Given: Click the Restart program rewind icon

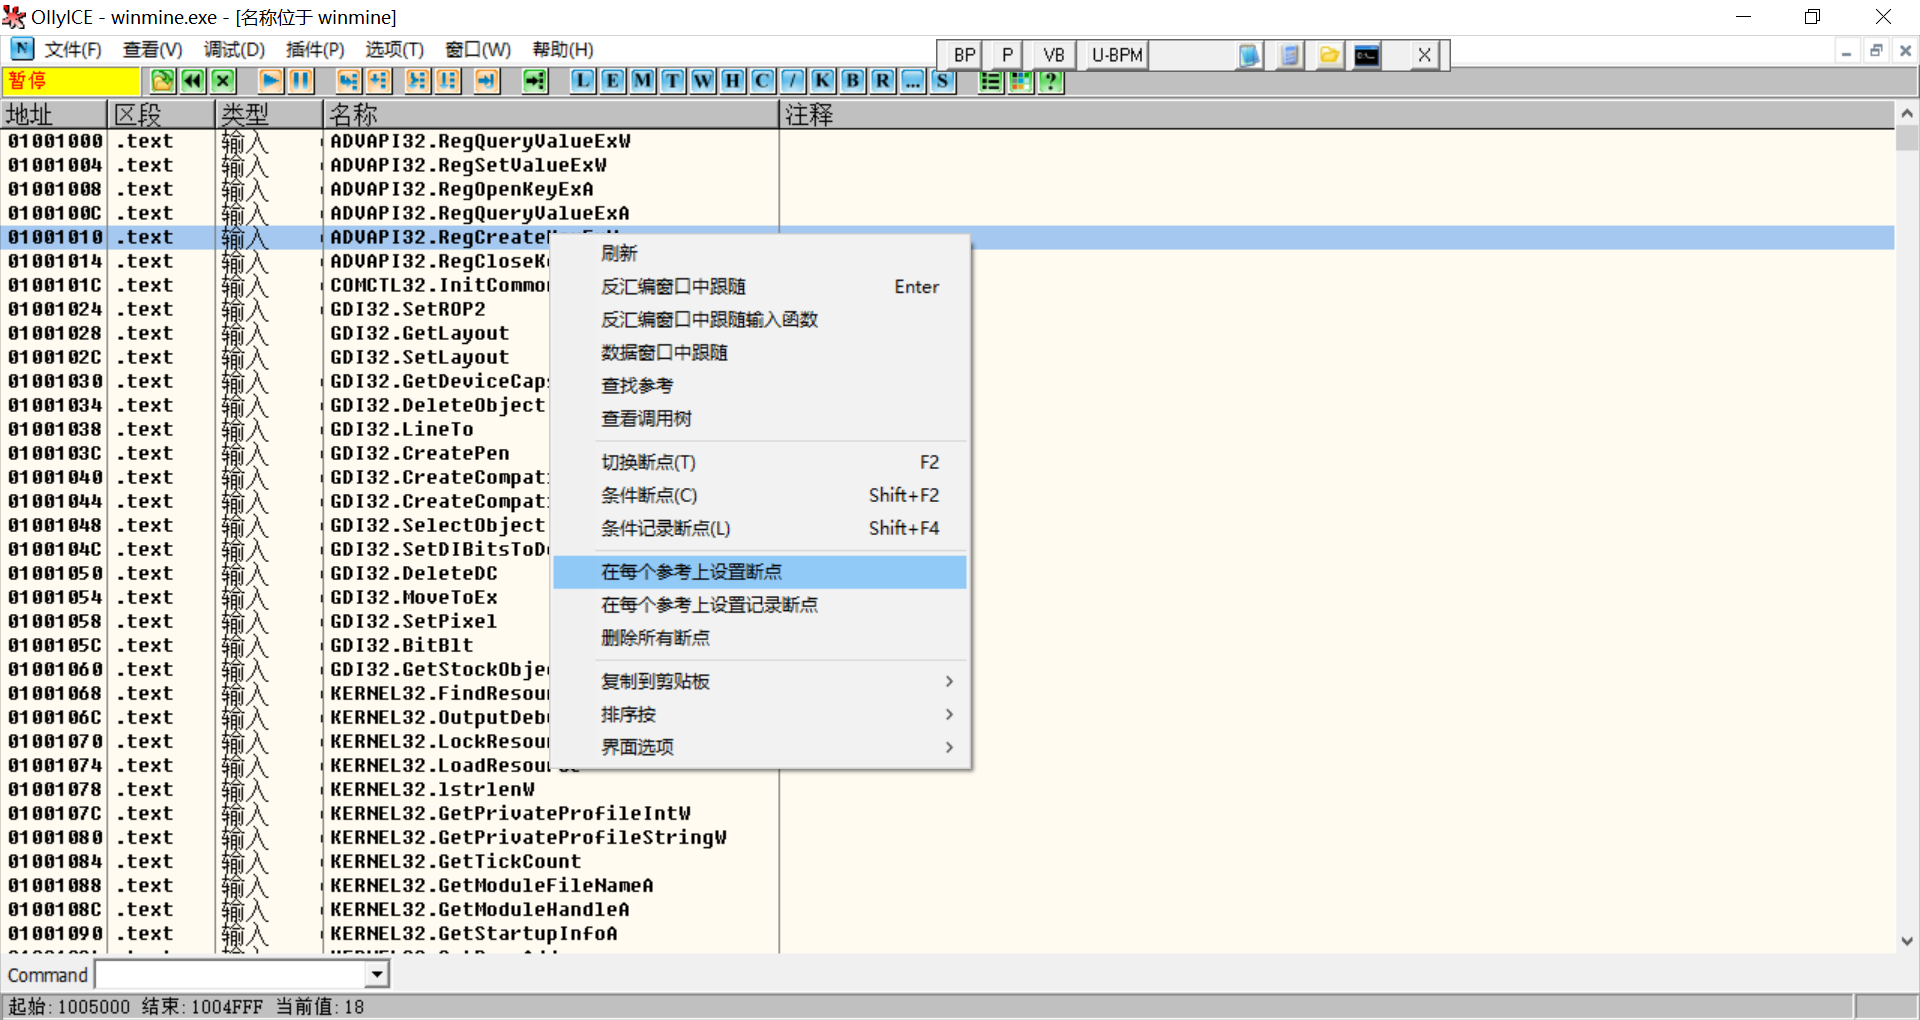Looking at the screenshot, I should [x=193, y=81].
